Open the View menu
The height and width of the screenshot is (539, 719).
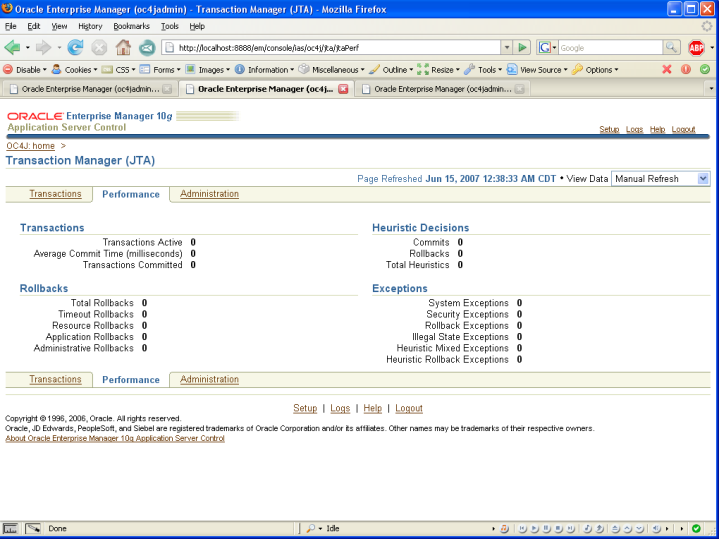59,26
